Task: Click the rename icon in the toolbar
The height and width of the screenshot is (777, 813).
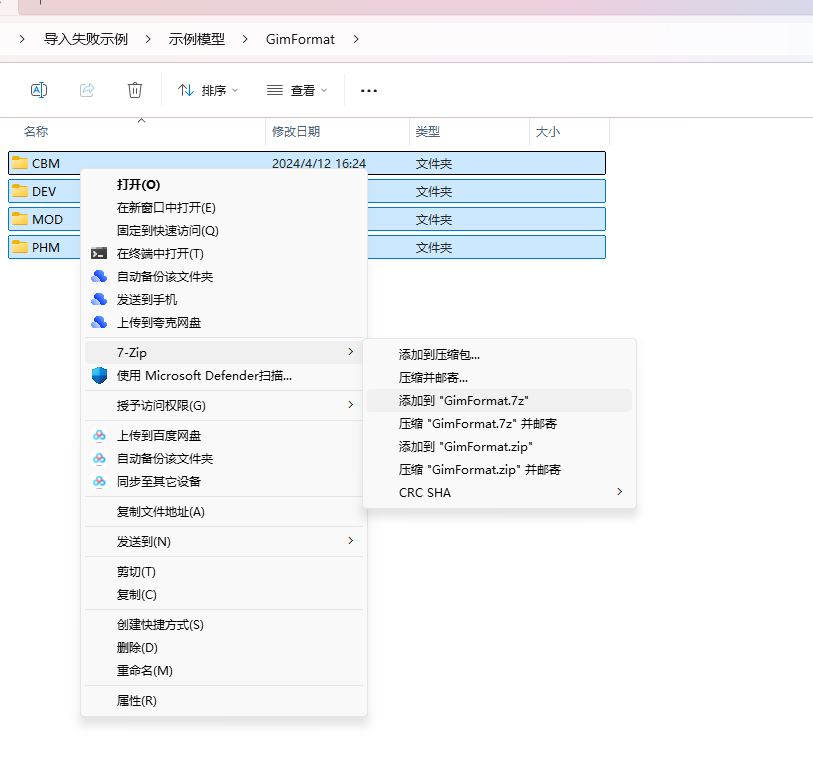Action: pyautogui.click(x=39, y=90)
